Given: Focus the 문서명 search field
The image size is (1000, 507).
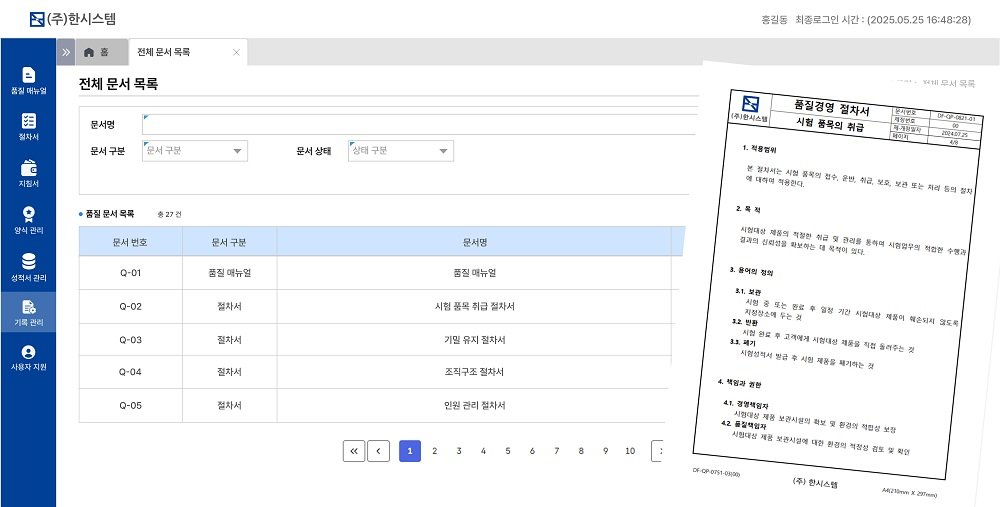Looking at the screenshot, I should coord(419,124).
